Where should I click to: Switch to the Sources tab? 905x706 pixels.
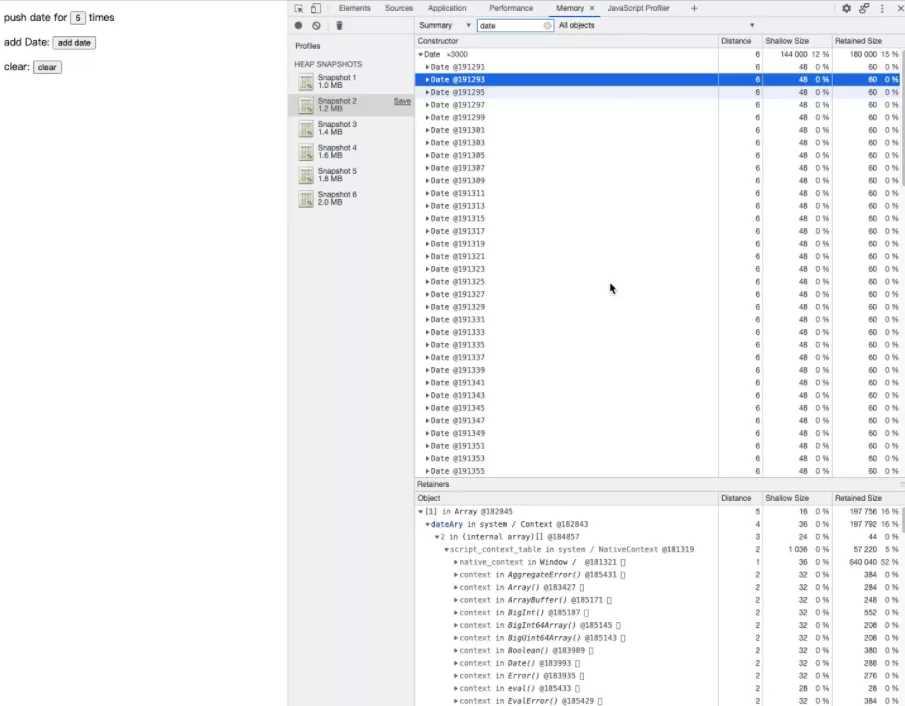coord(399,8)
